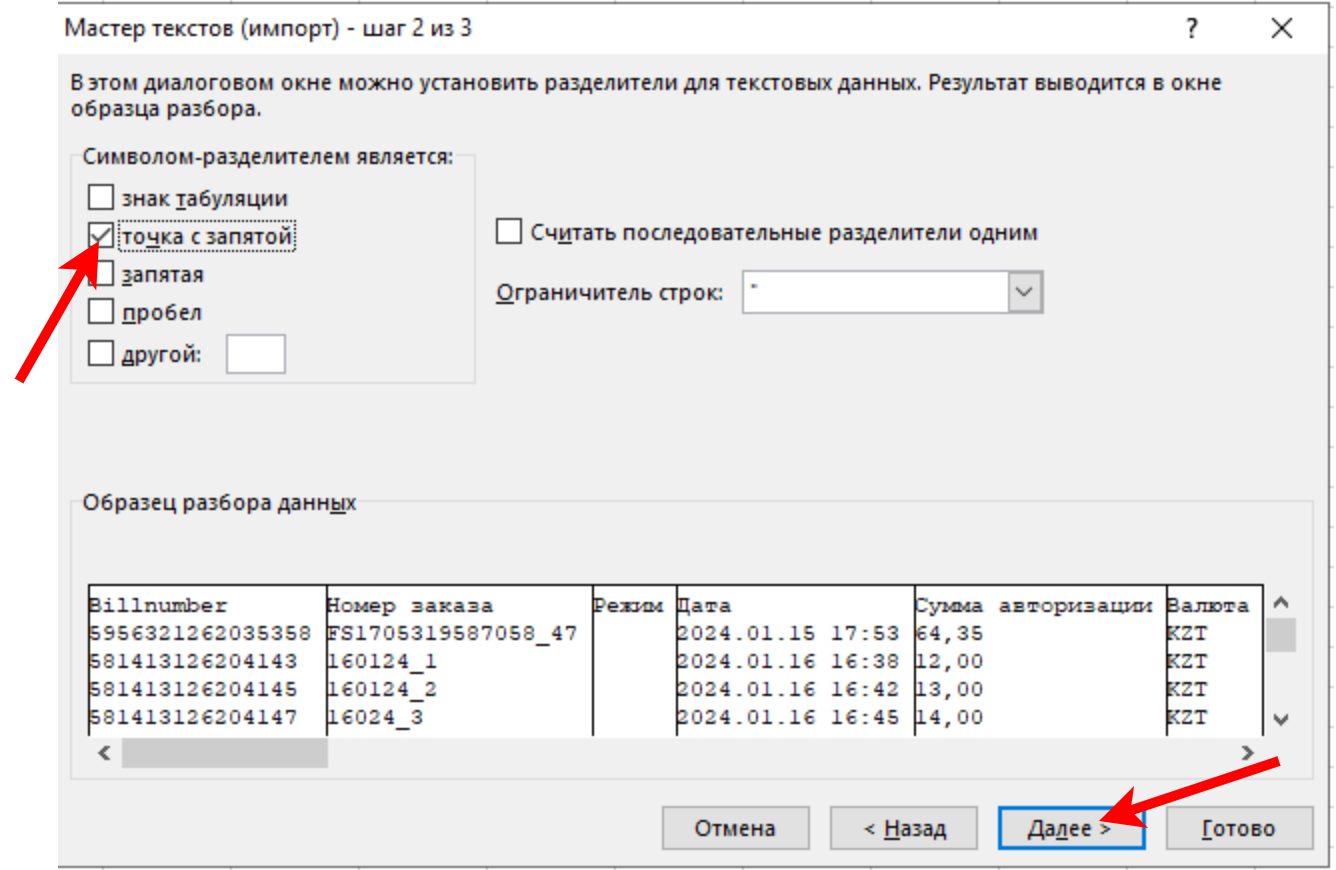
Task: Enable the 'знак табуляции' delimiter checkbox
Action: [101, 198]
